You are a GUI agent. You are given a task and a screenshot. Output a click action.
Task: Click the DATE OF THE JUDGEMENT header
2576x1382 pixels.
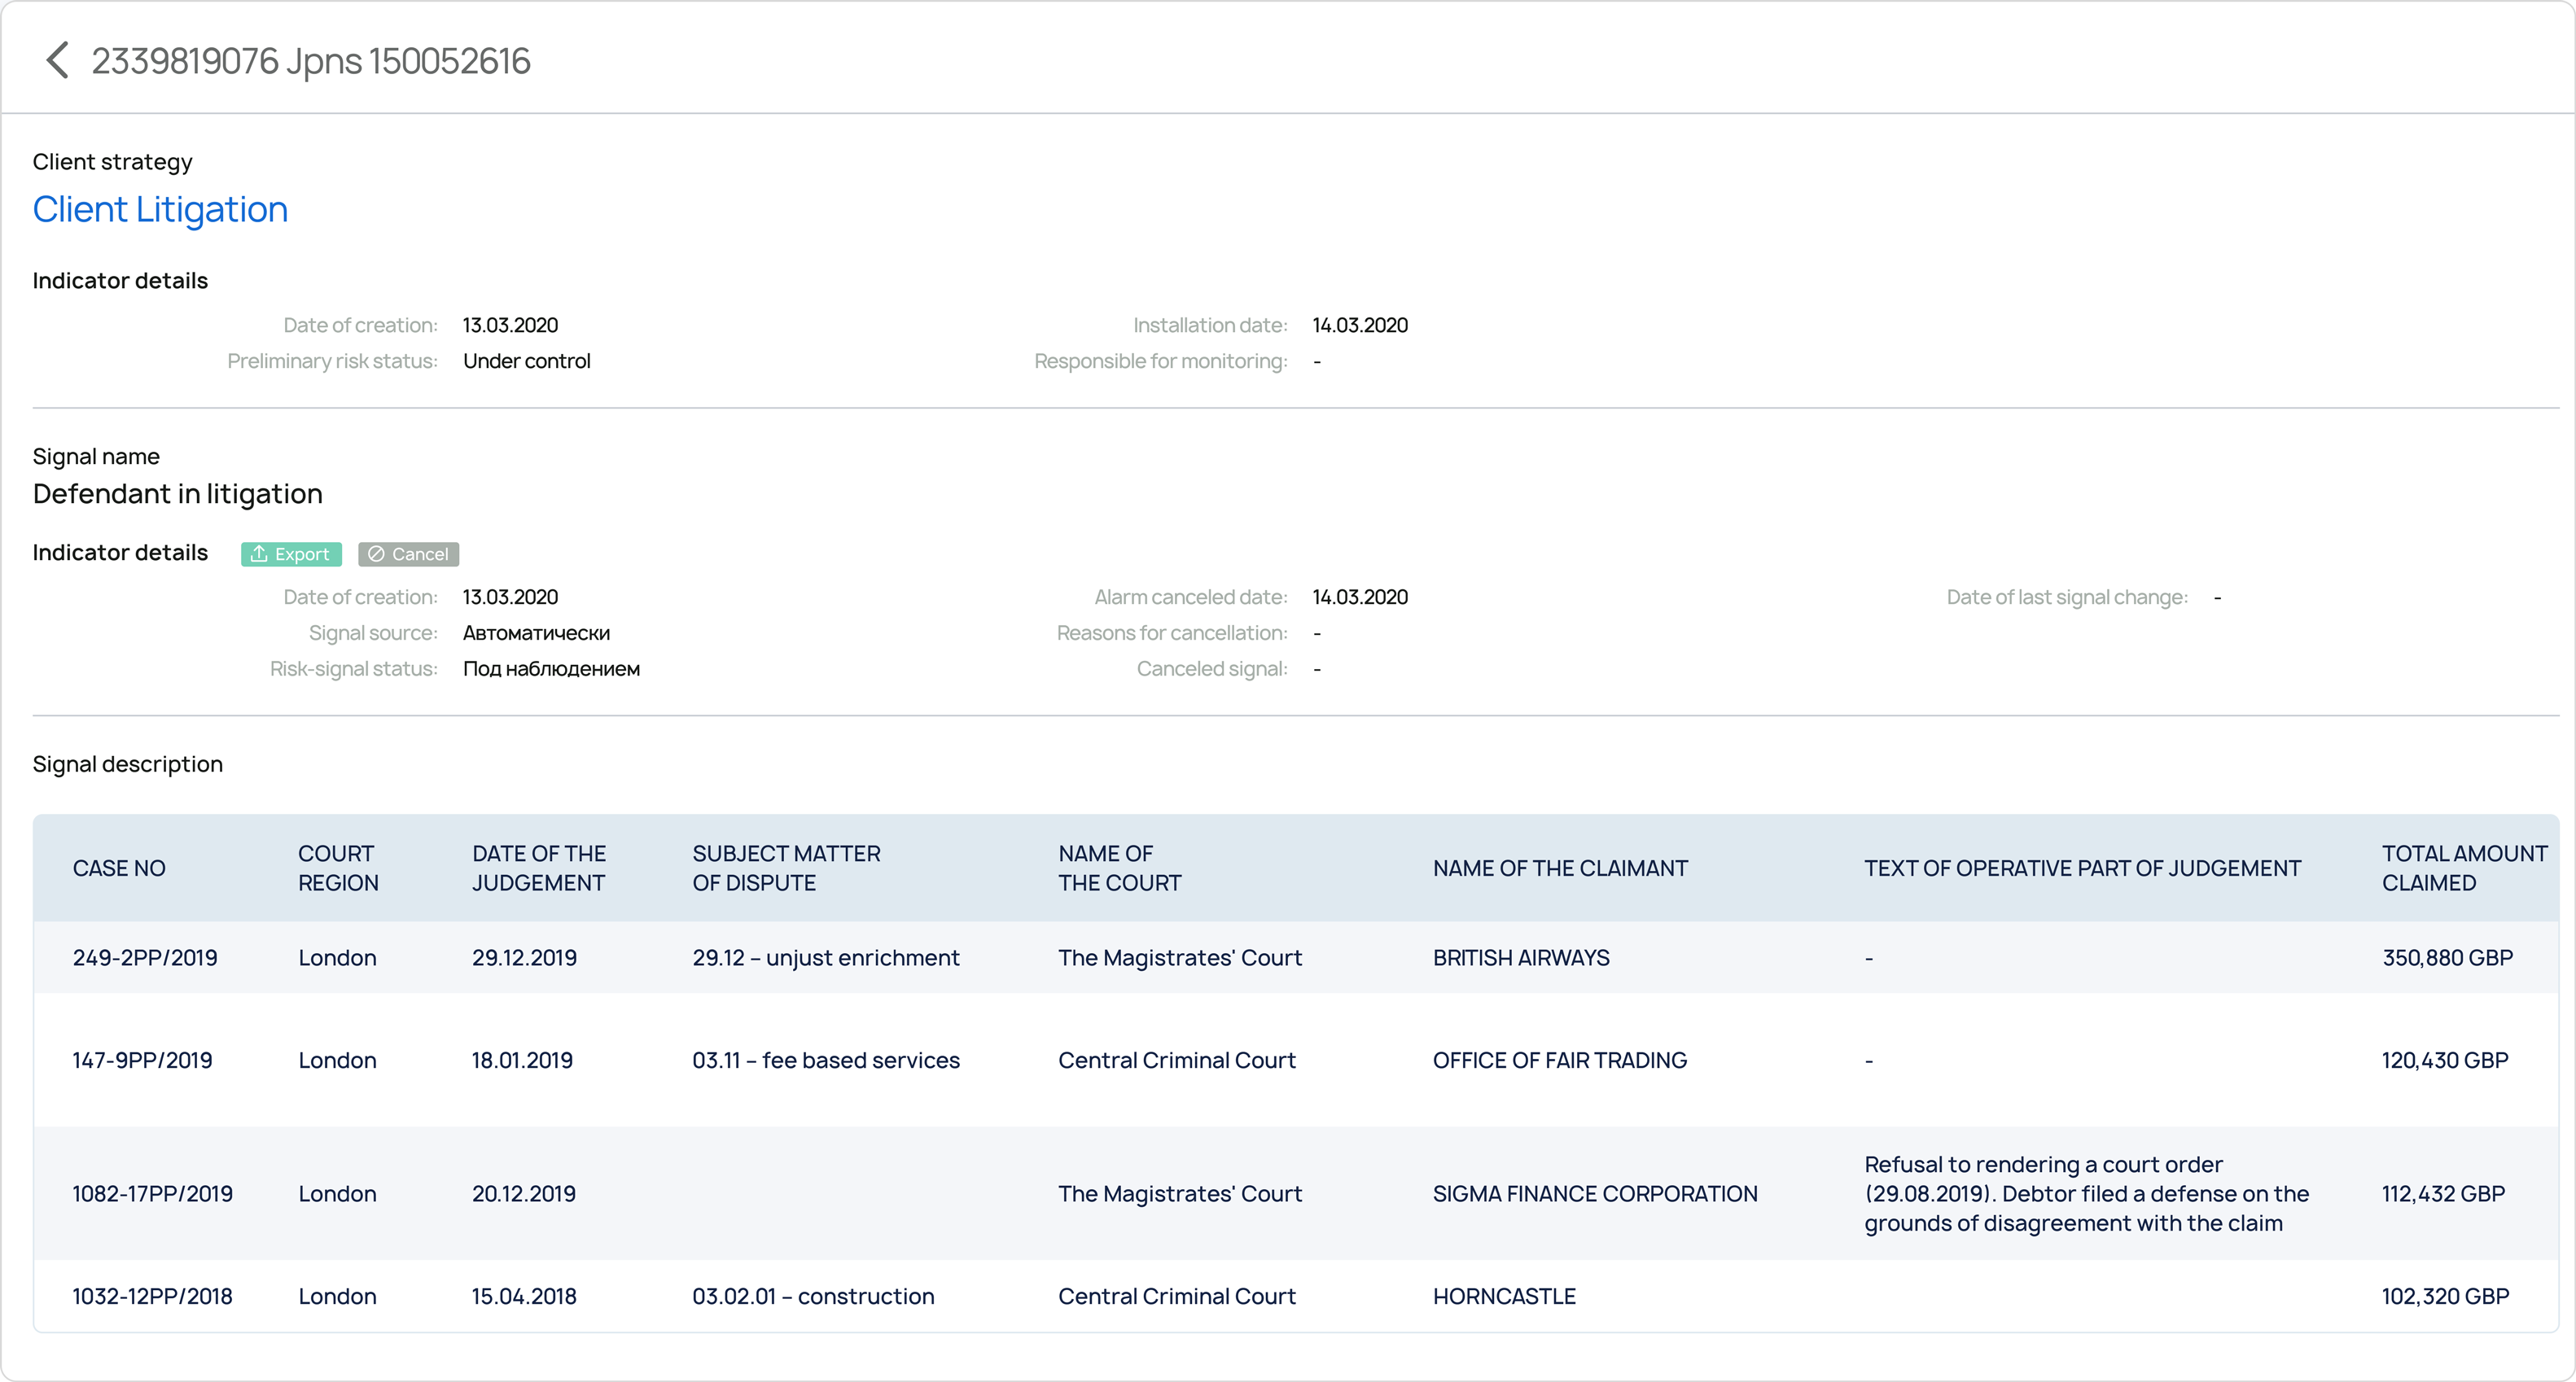538,868
